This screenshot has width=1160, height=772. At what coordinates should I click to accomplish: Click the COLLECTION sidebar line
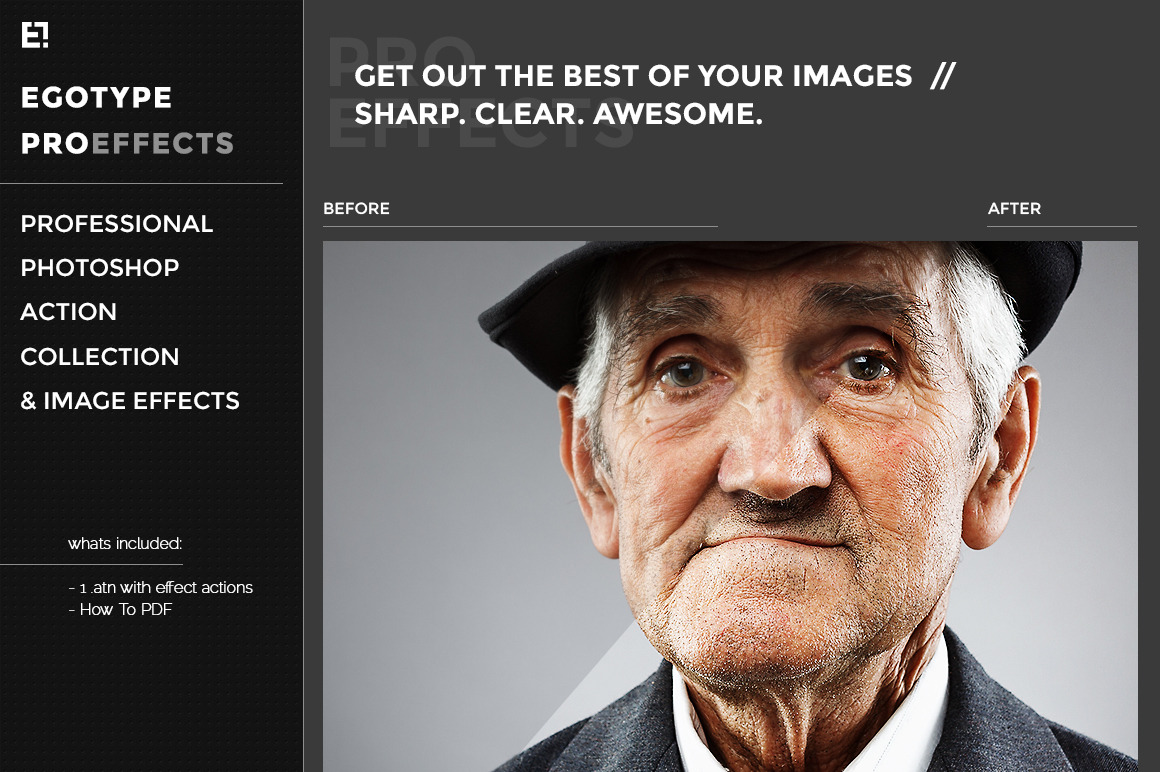click(100, 356)
